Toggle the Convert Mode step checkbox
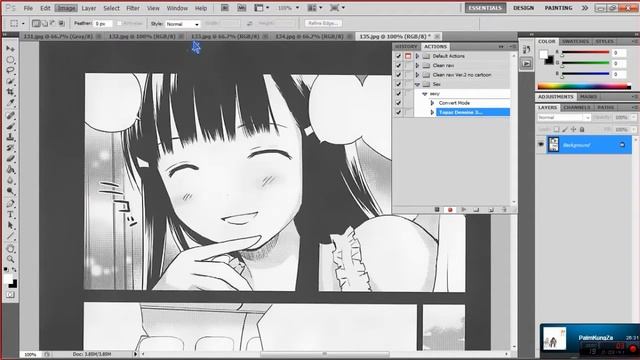 [398, 103]
